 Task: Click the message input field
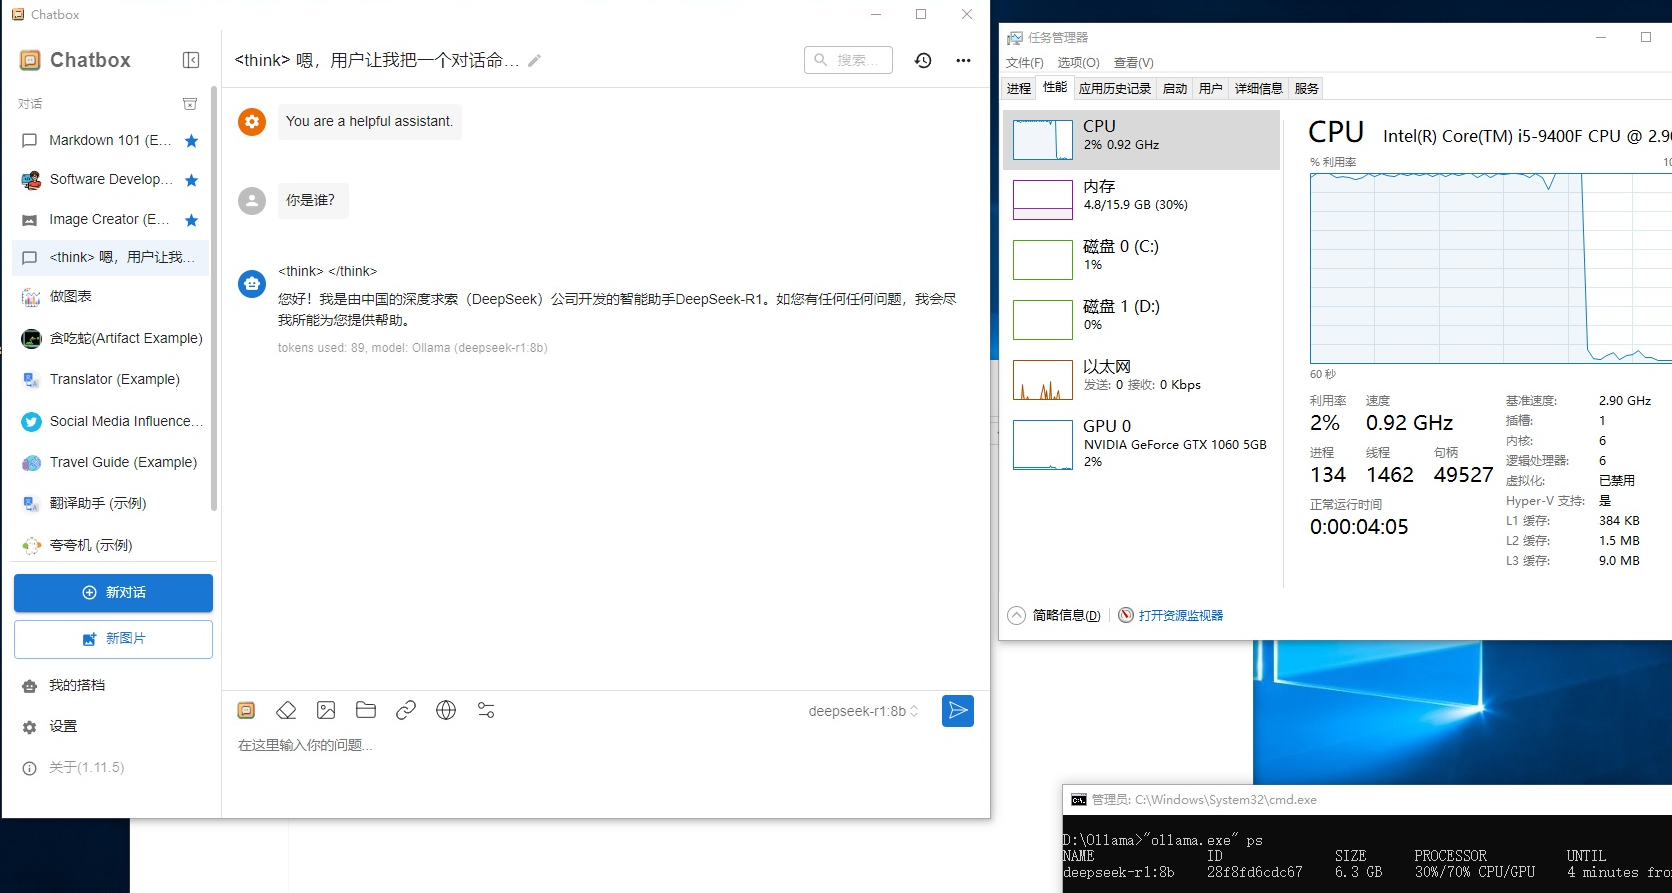click(600, 746)
